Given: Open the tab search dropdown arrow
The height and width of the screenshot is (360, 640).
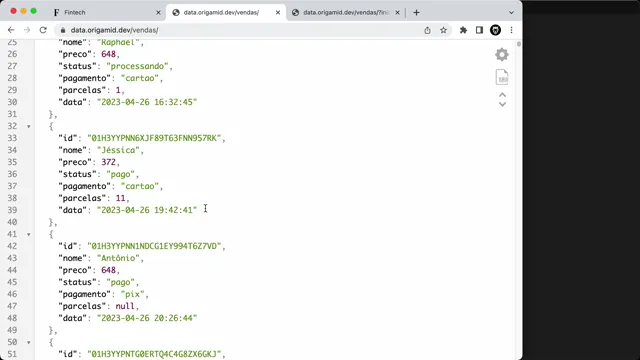Looking at the screenshot, I should (x=511, y=13).
